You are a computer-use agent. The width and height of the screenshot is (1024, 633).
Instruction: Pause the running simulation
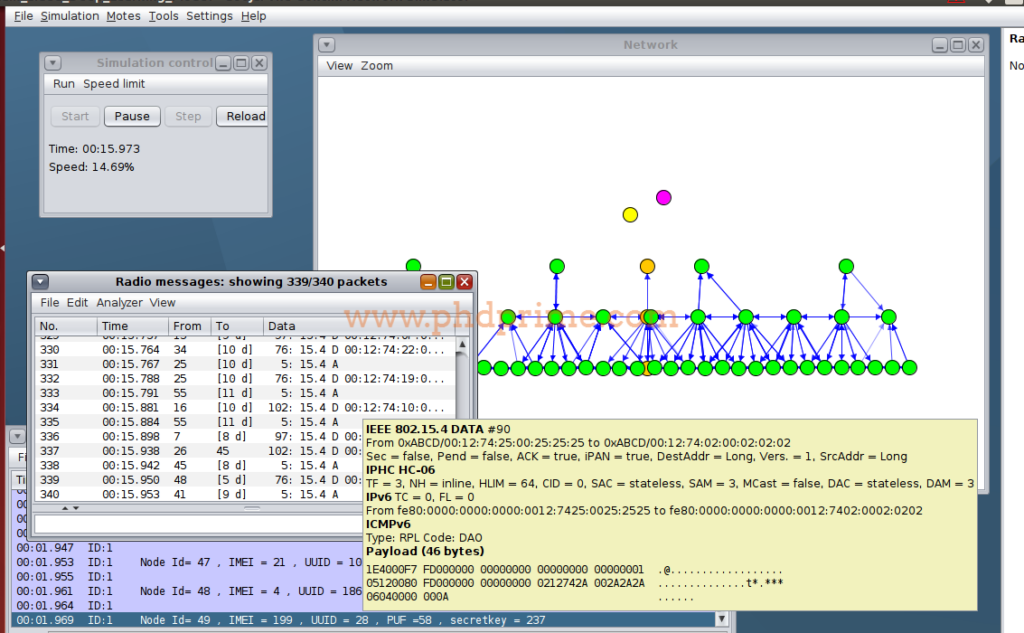[x=131, y=115]
